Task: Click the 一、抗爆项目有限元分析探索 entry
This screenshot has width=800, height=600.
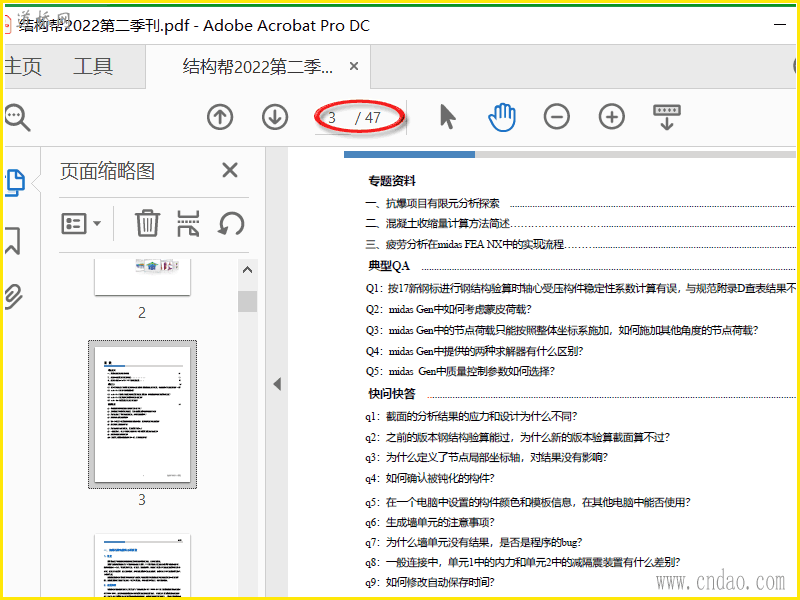Action: pos(433,203)
